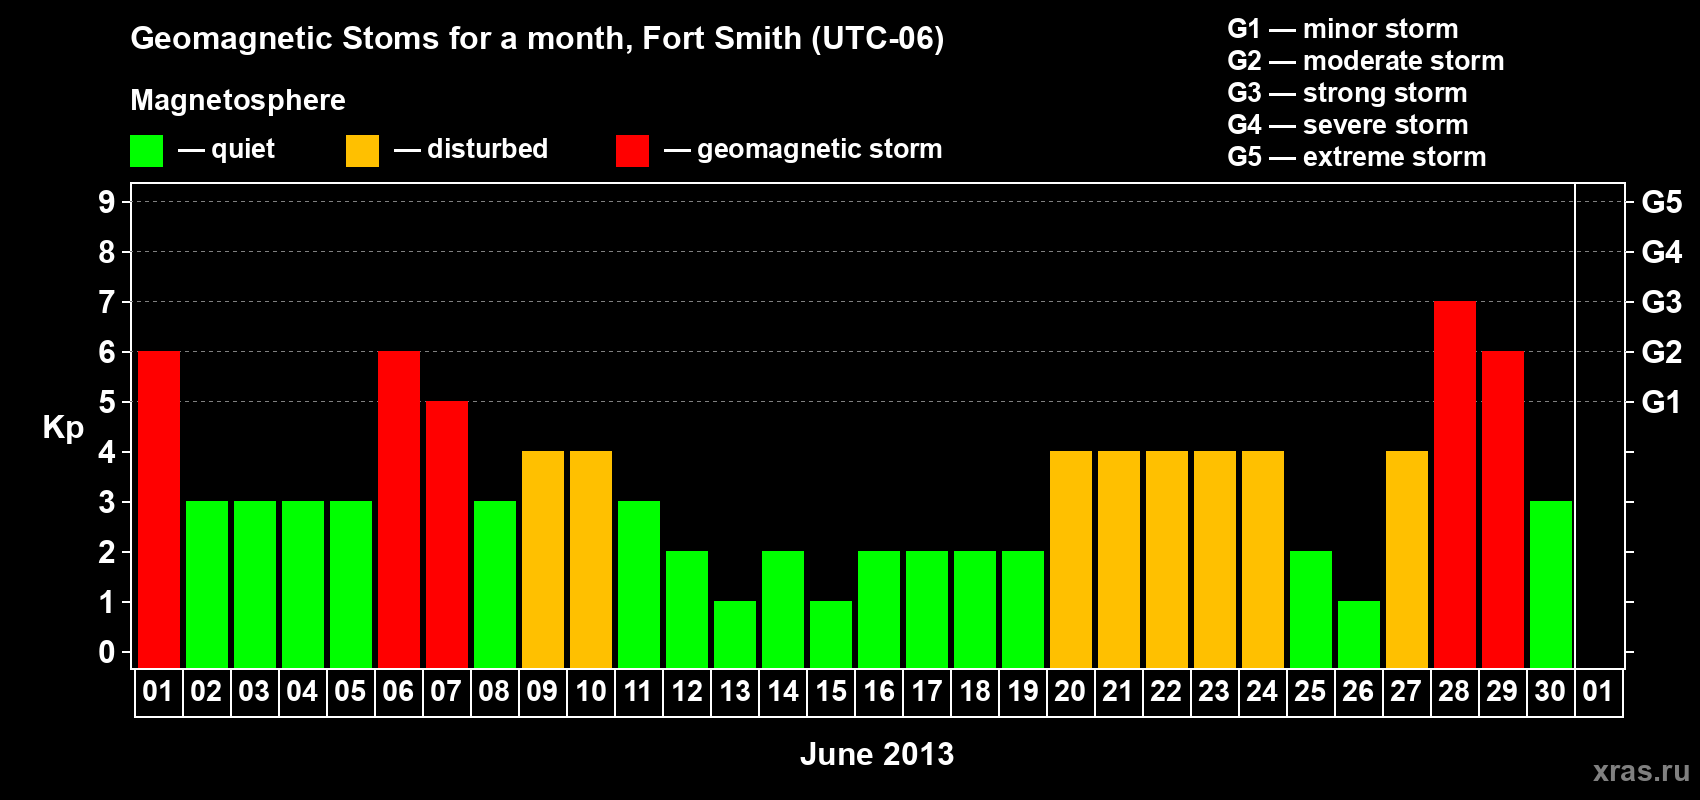Viewport: 1700px width, 800px height.
Task: Click the G4 label on right axis
Action: pyautogui.click(x=1662, y=252)
